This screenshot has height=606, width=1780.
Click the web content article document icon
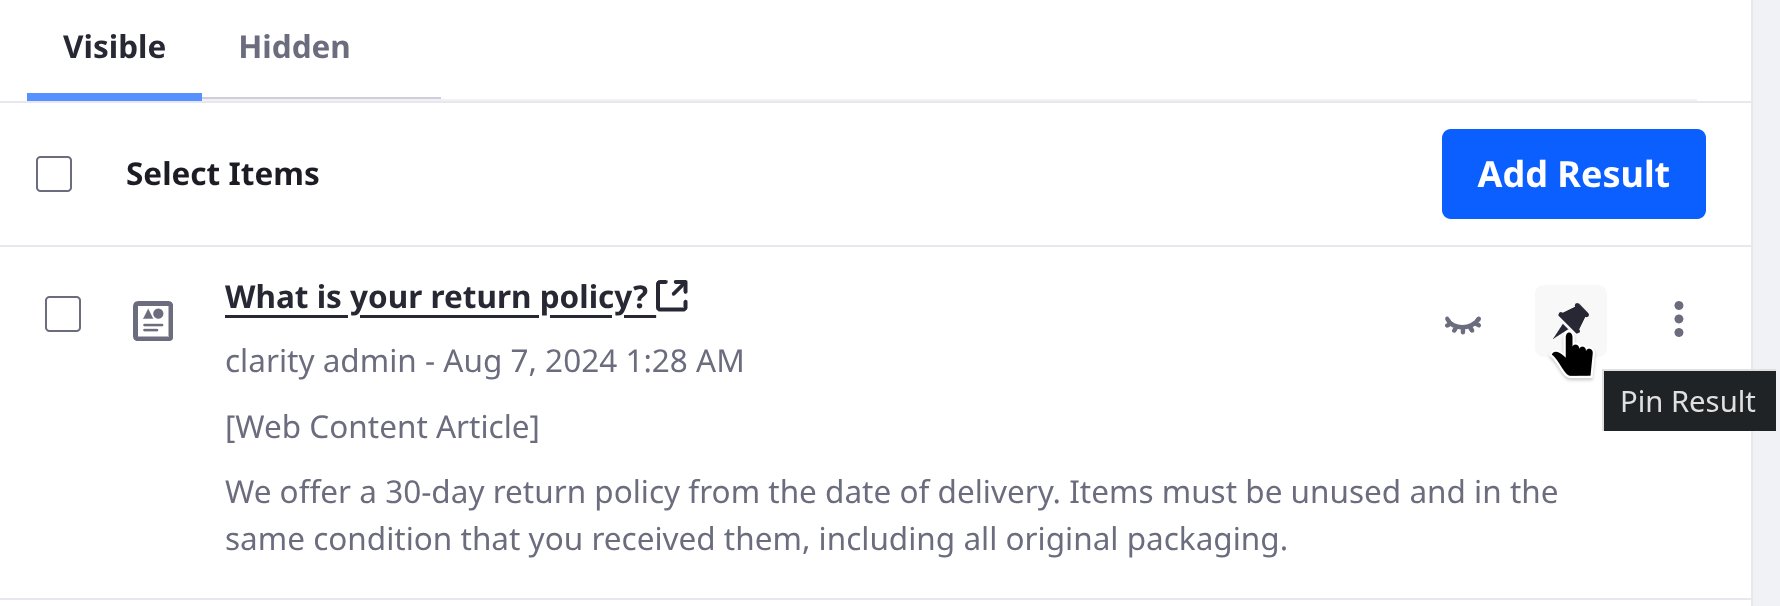click(x=153, y=321)
